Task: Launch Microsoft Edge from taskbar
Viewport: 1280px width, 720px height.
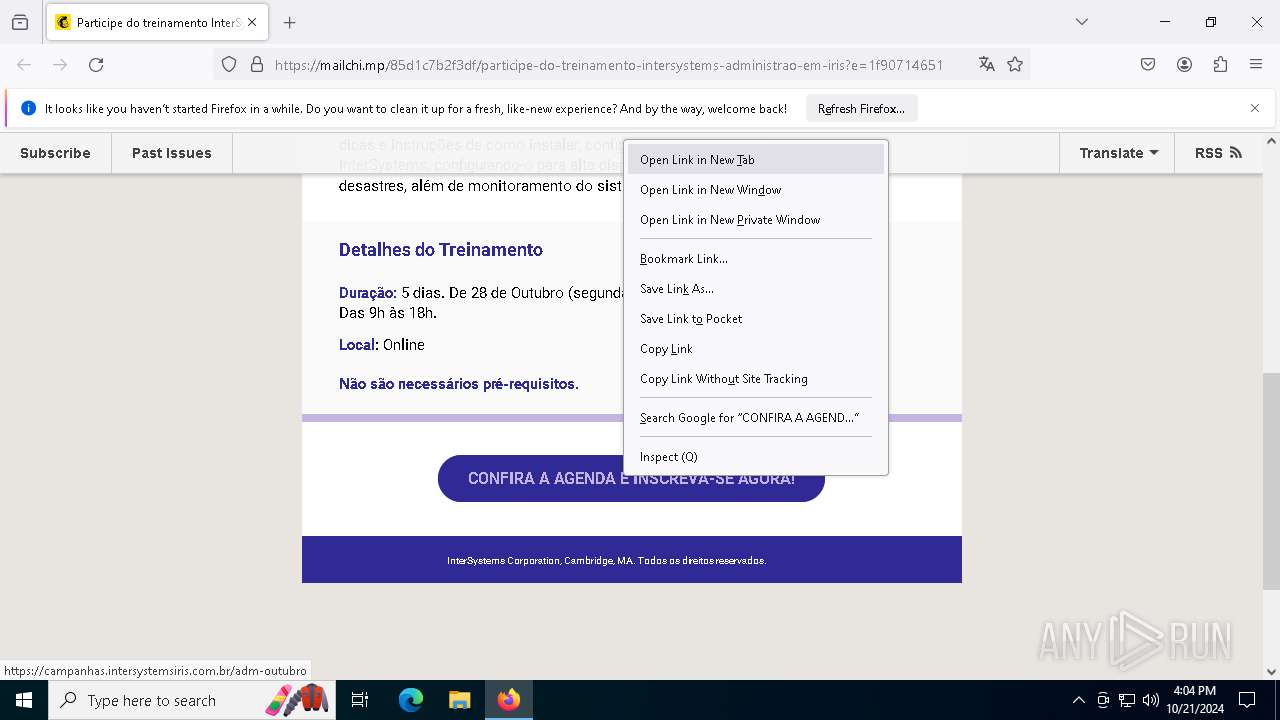Action: (411, 700)
